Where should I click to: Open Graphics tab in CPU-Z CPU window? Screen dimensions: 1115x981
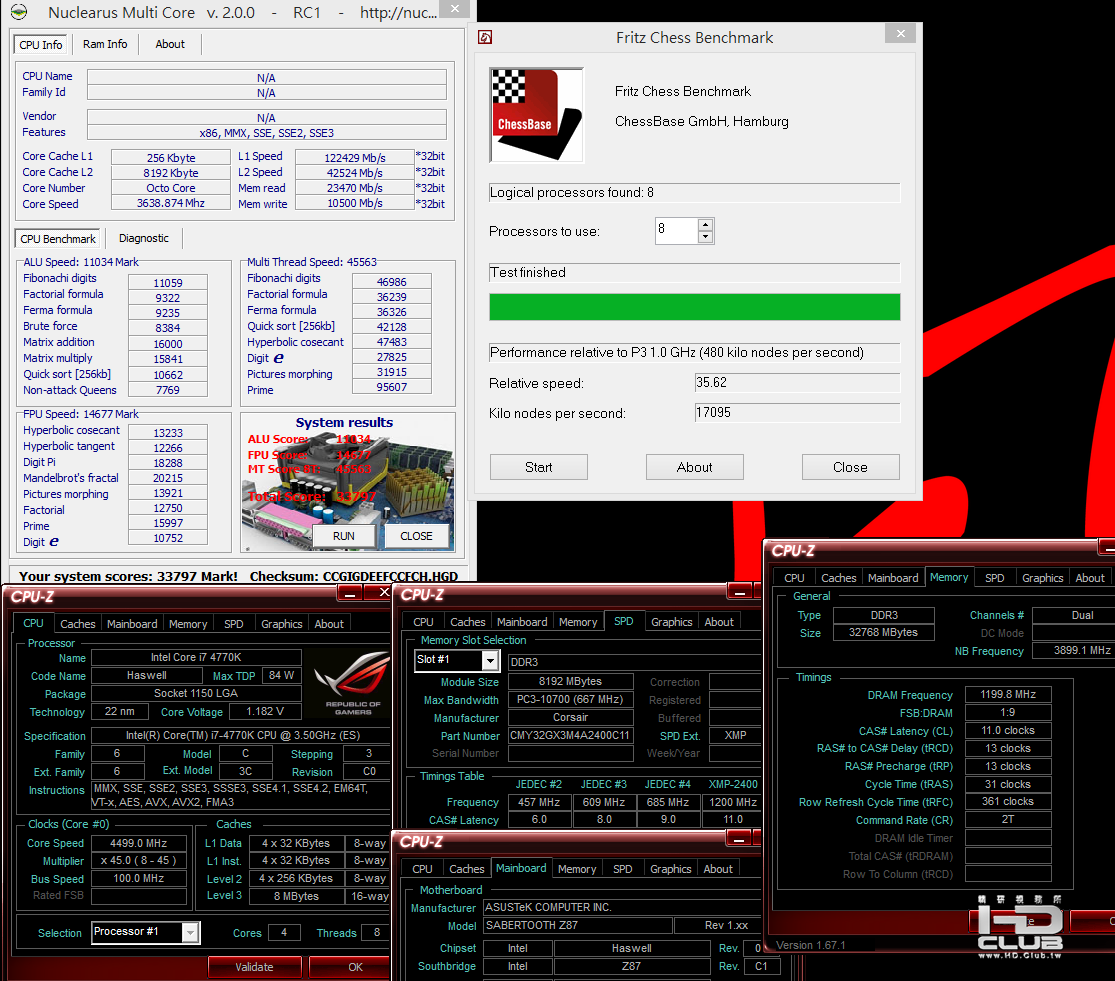click(x=282, y=623)
